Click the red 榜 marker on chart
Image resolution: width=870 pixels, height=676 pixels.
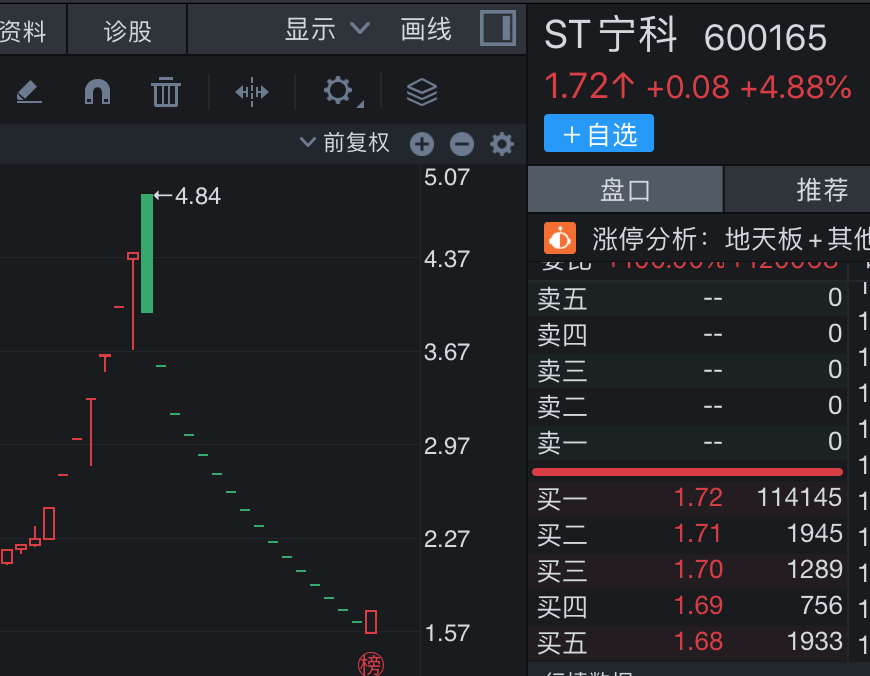(x=371, y=664)
